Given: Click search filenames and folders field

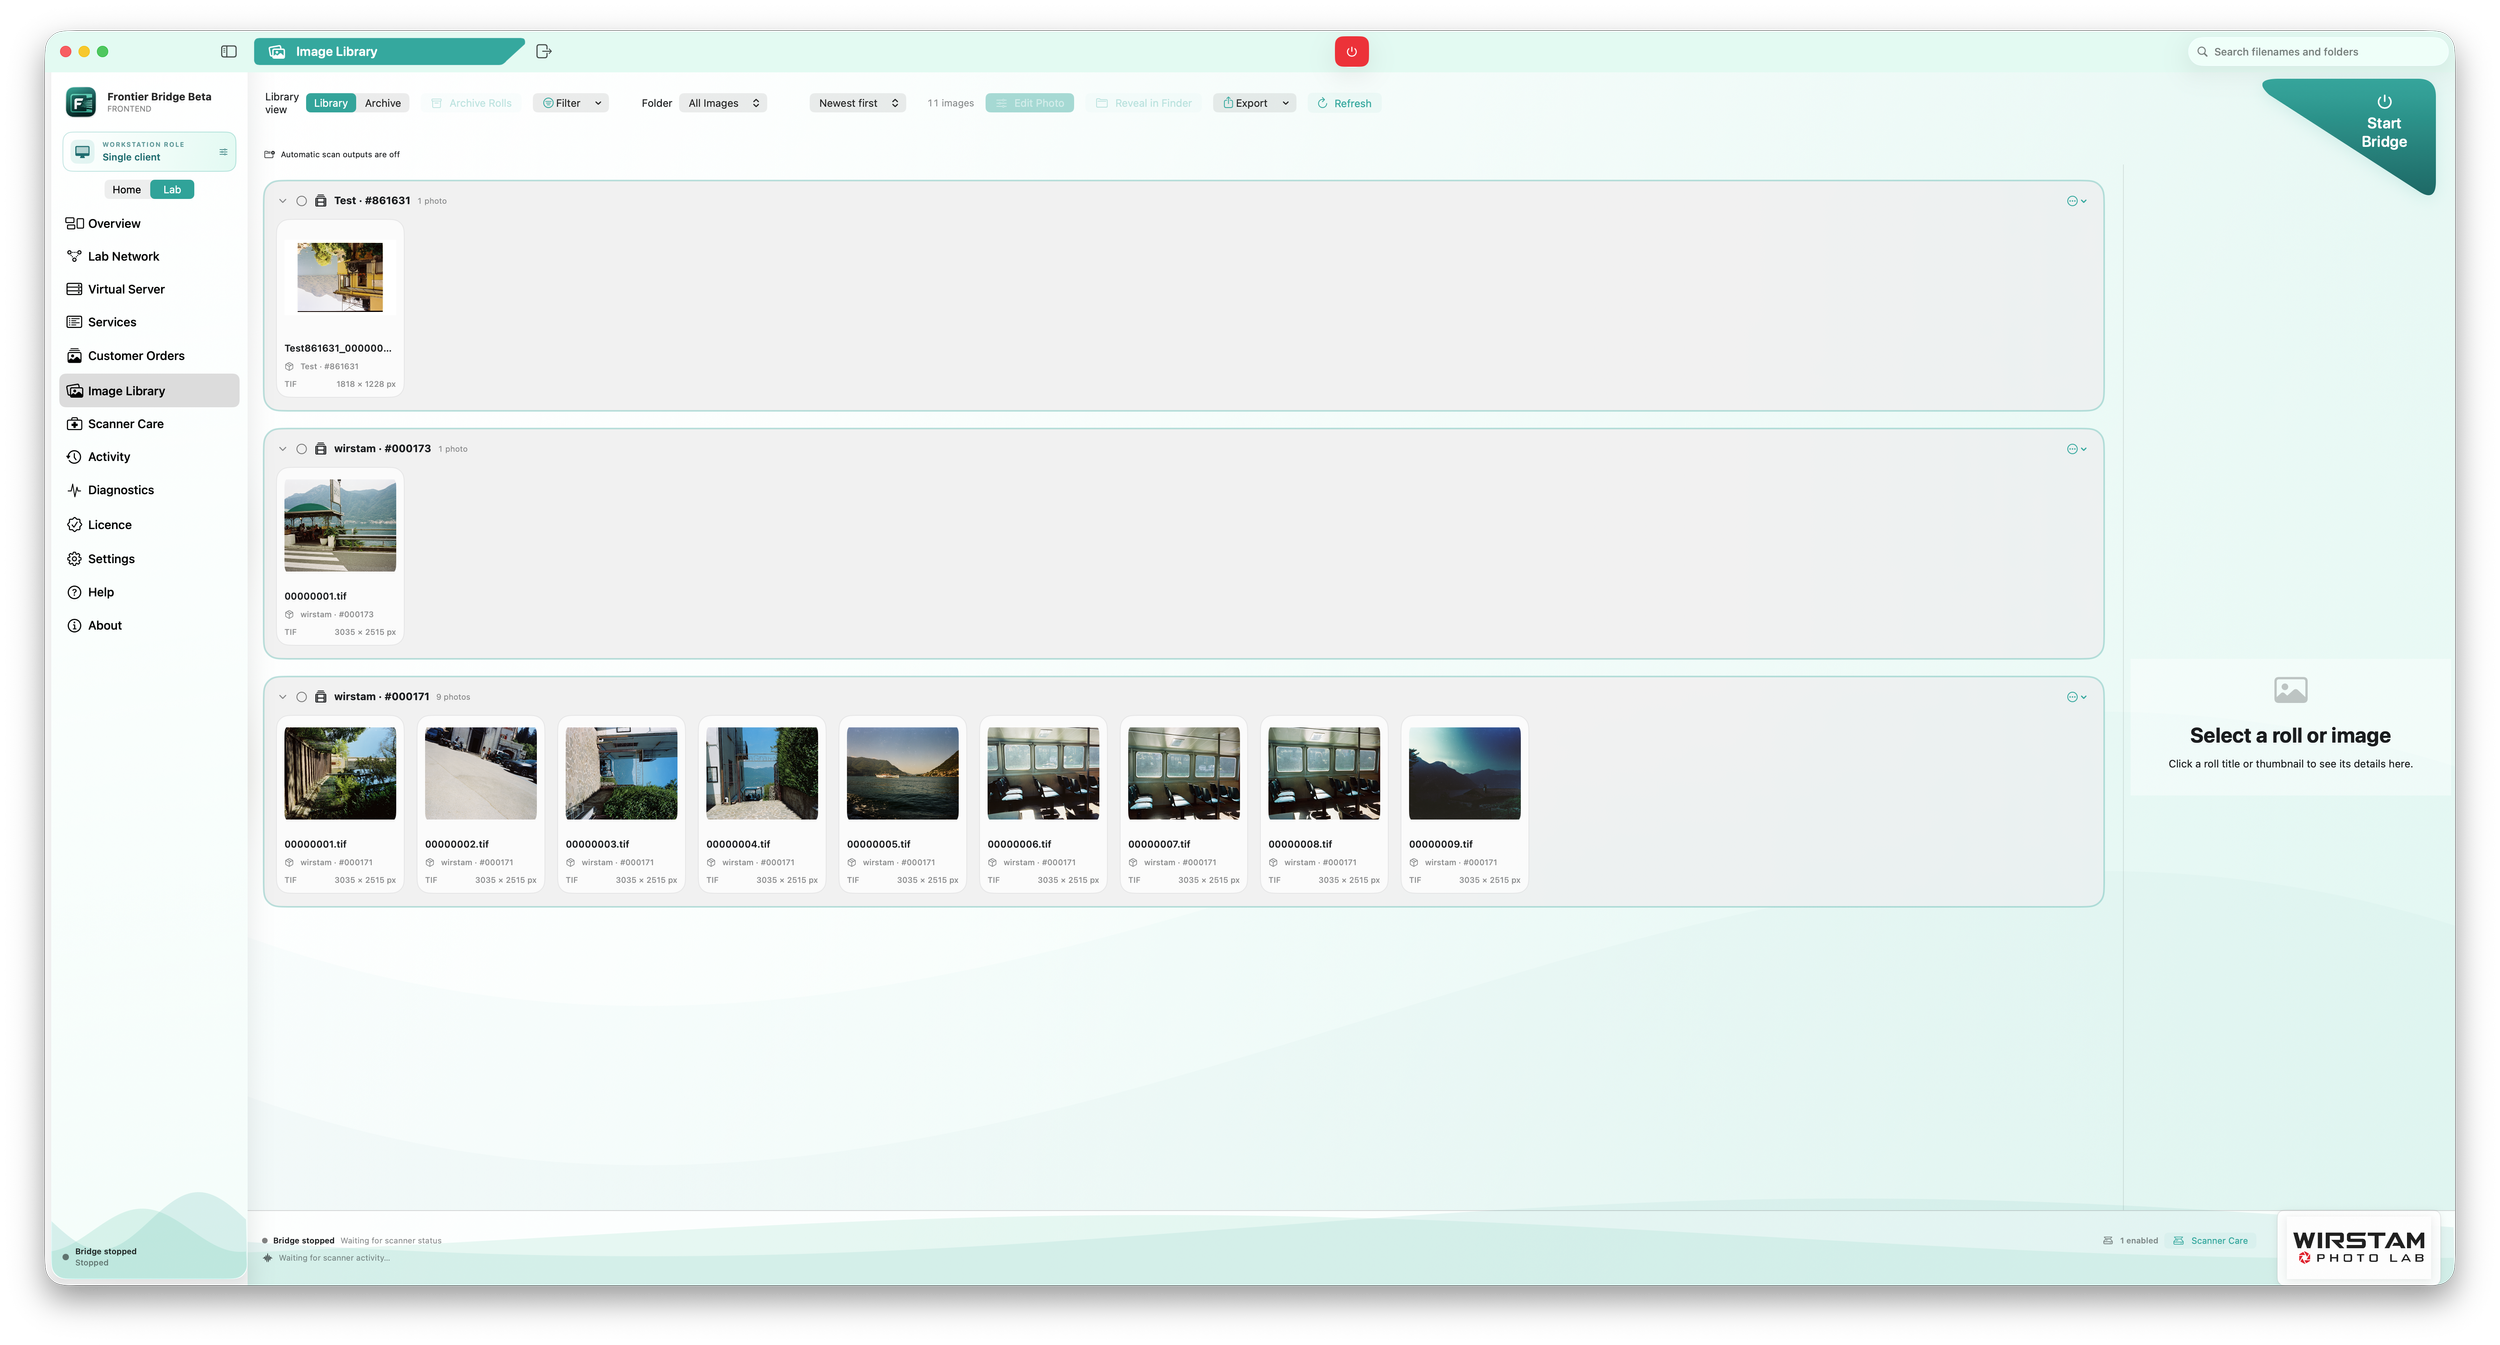Looking at the screenshot, I should (x=2318, y=52).
